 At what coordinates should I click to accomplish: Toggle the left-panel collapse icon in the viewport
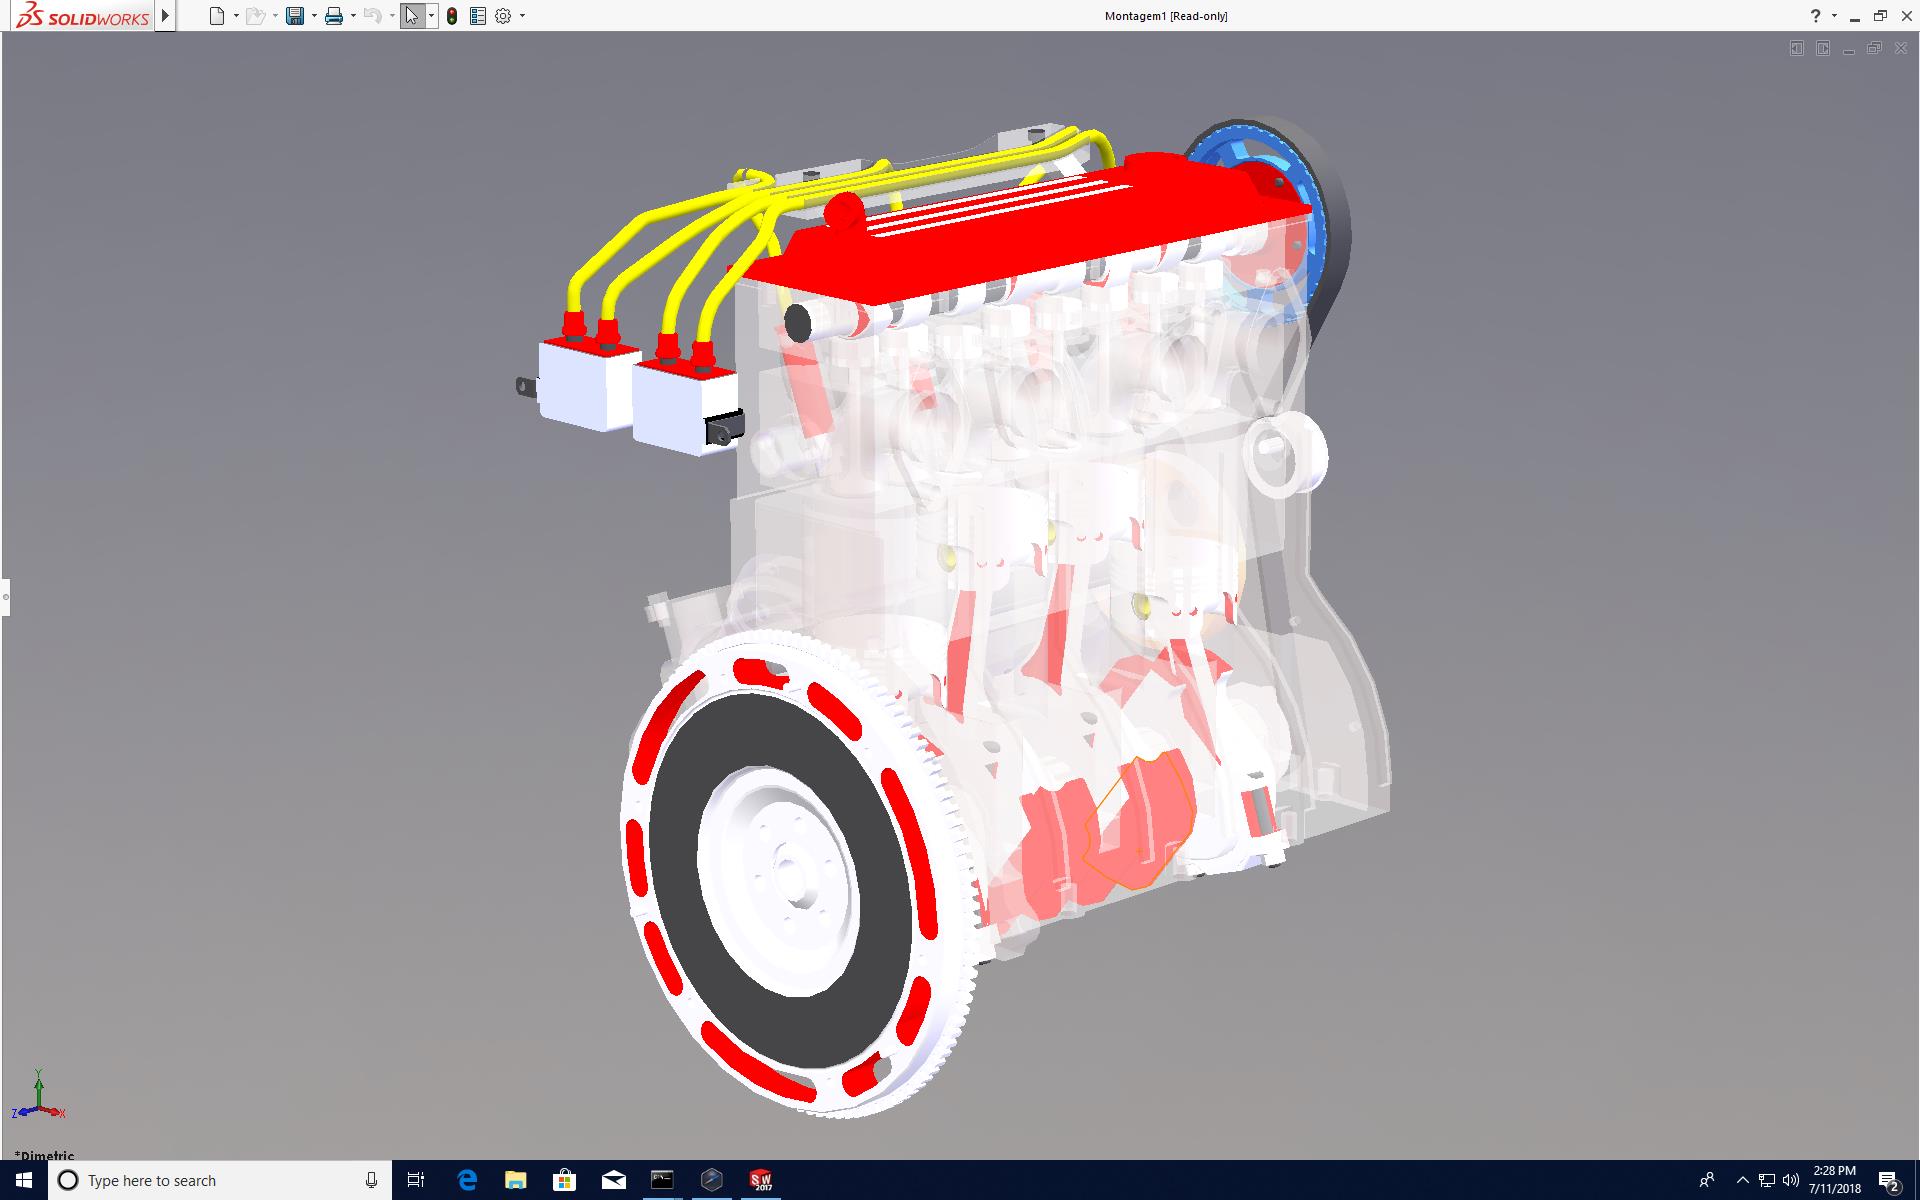point(1796,49)
